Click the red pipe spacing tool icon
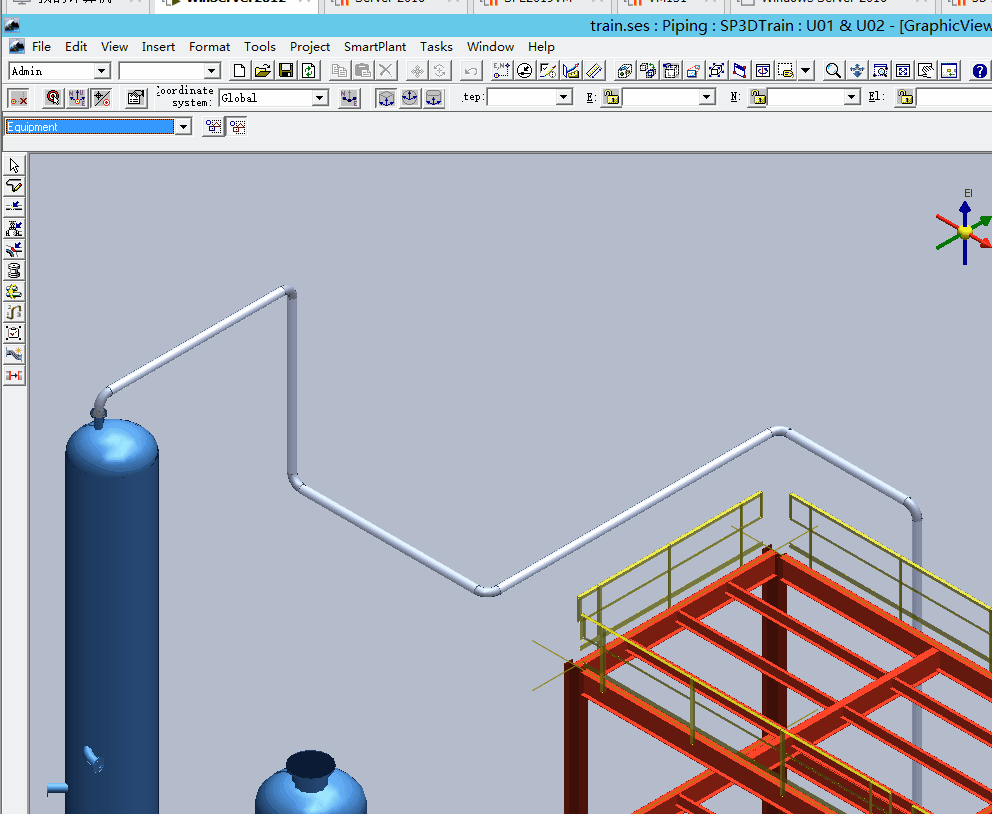The width and height of the screenshot is (992, 814). pos(14,376)
